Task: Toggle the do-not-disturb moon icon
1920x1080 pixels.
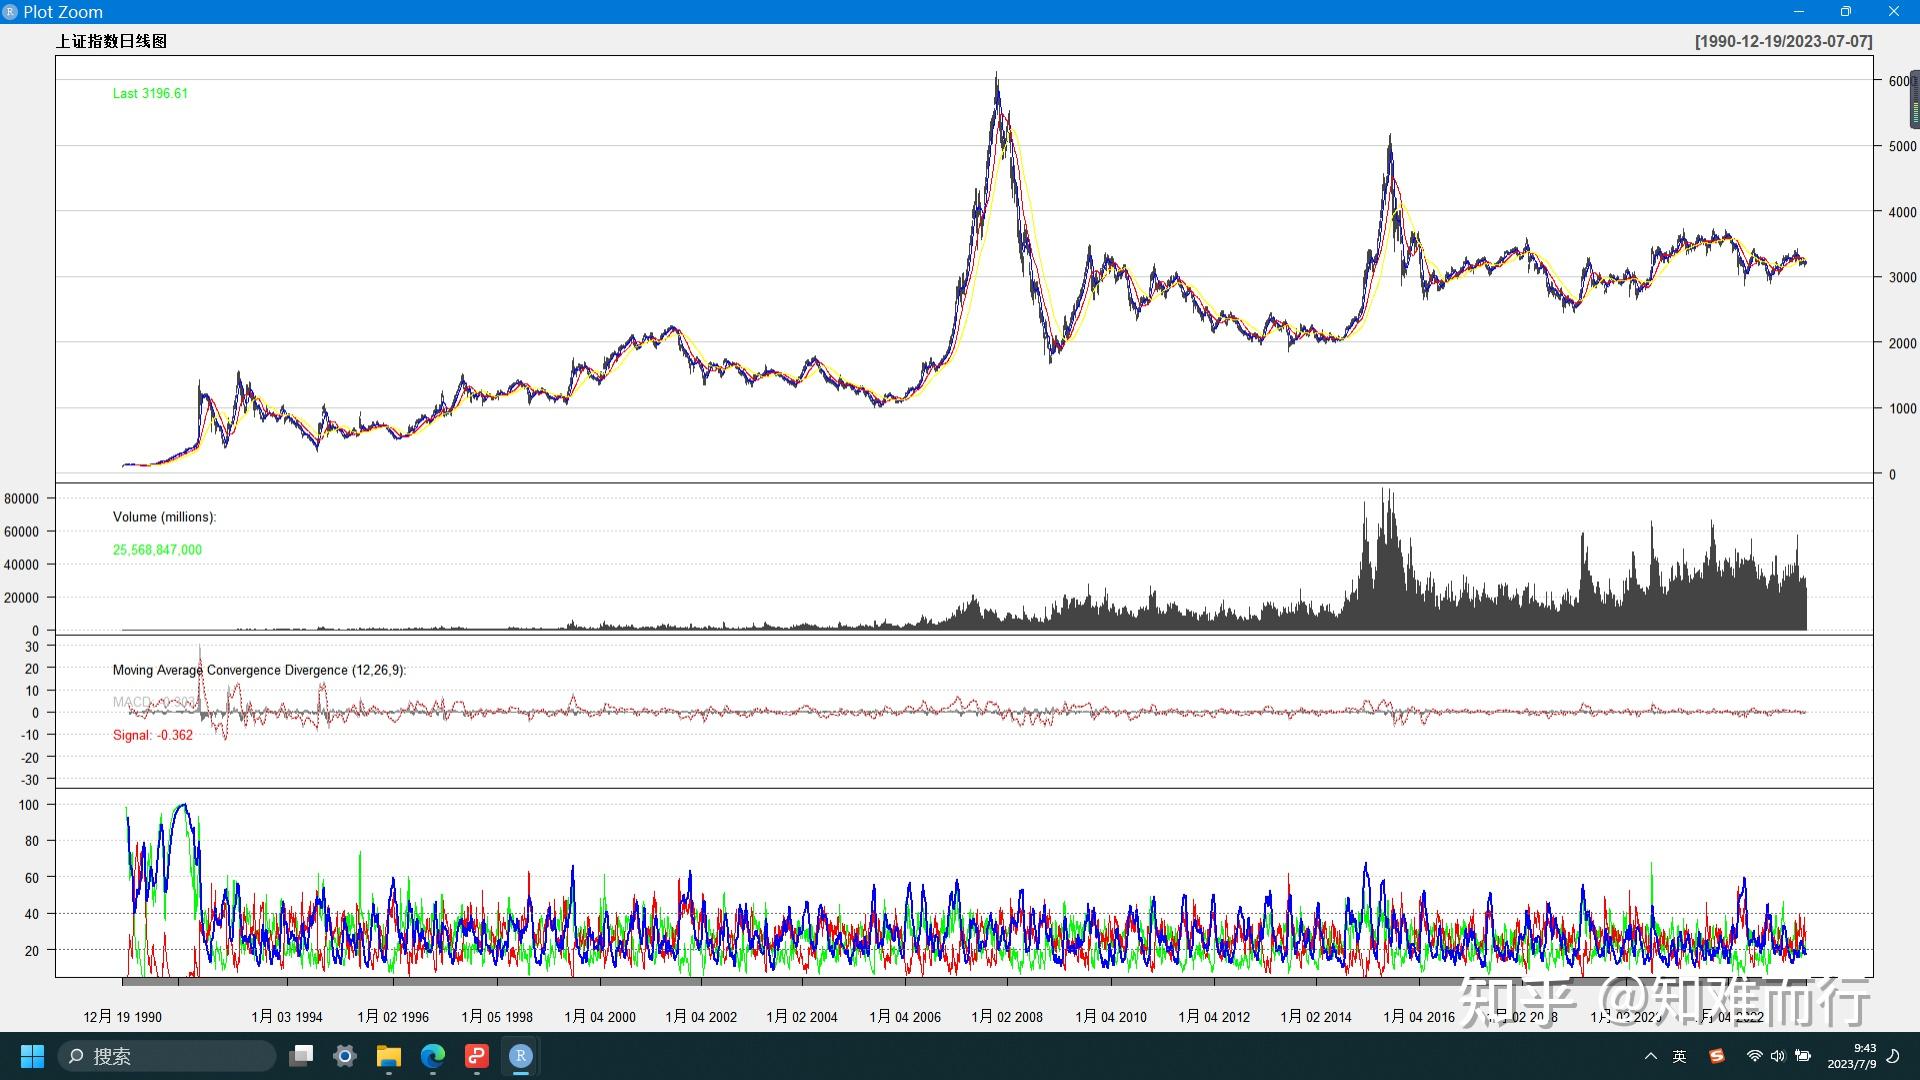Action: pyautogui.click(x=1893, y=1056)
